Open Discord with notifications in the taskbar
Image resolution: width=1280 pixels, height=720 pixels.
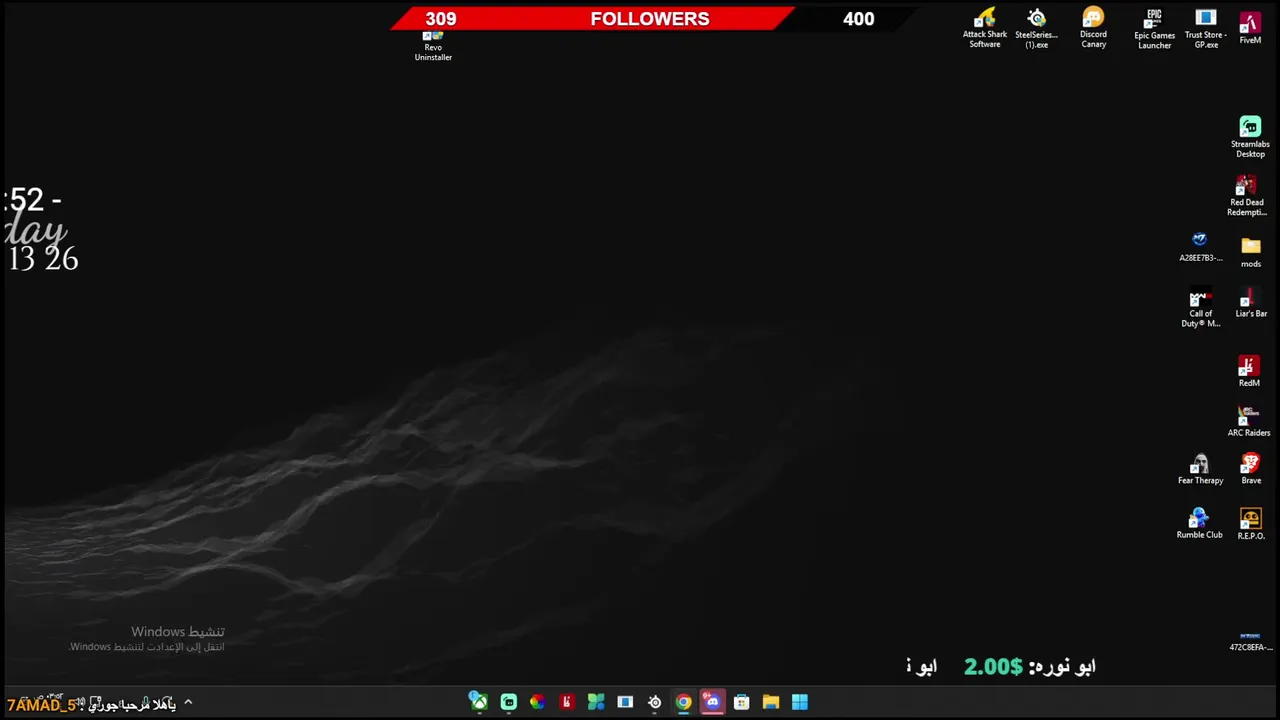point(712,702)
